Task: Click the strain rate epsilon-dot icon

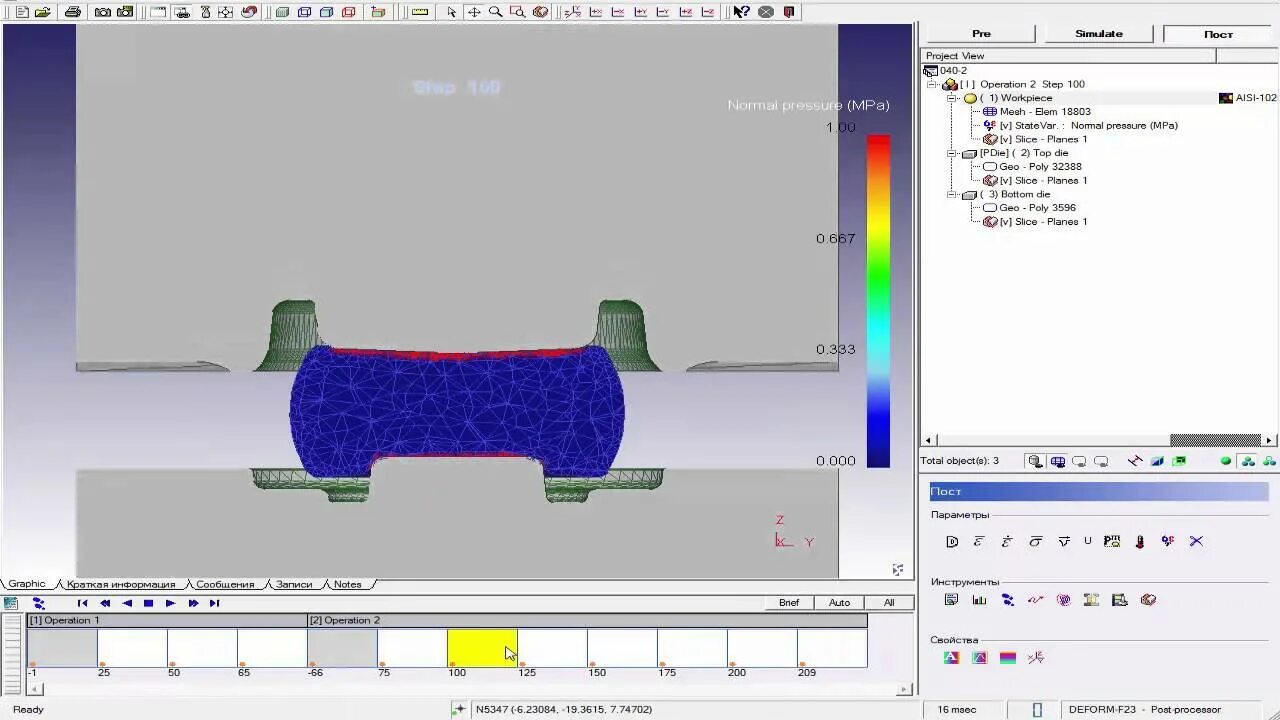Action: point(1007,541)
